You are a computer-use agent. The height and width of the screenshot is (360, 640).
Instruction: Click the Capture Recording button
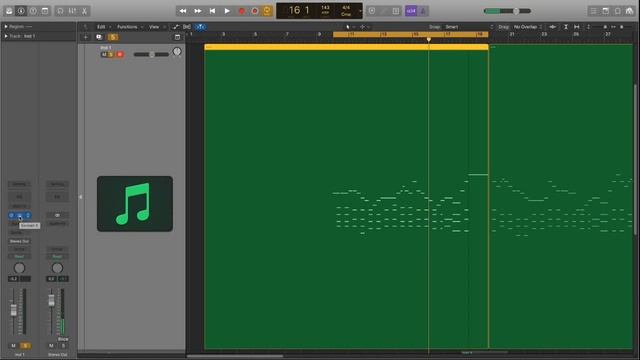pos(255,11)
